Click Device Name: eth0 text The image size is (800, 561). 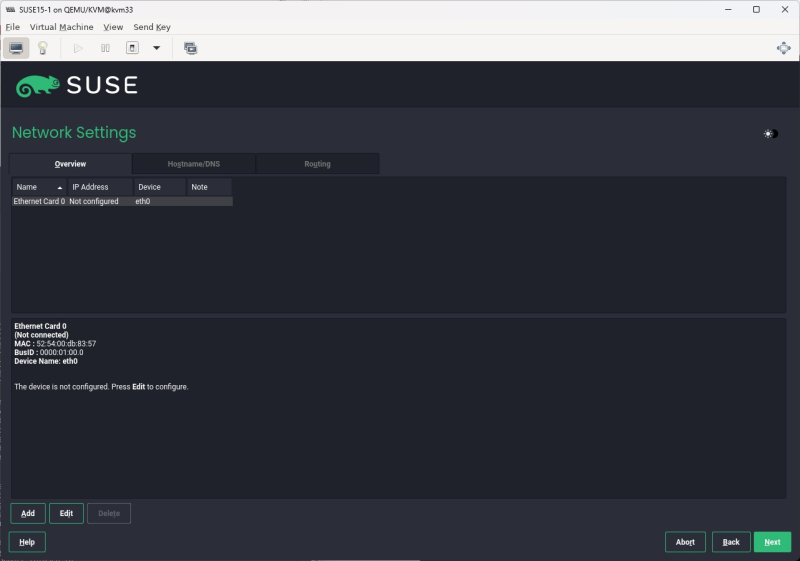[46, 361]
